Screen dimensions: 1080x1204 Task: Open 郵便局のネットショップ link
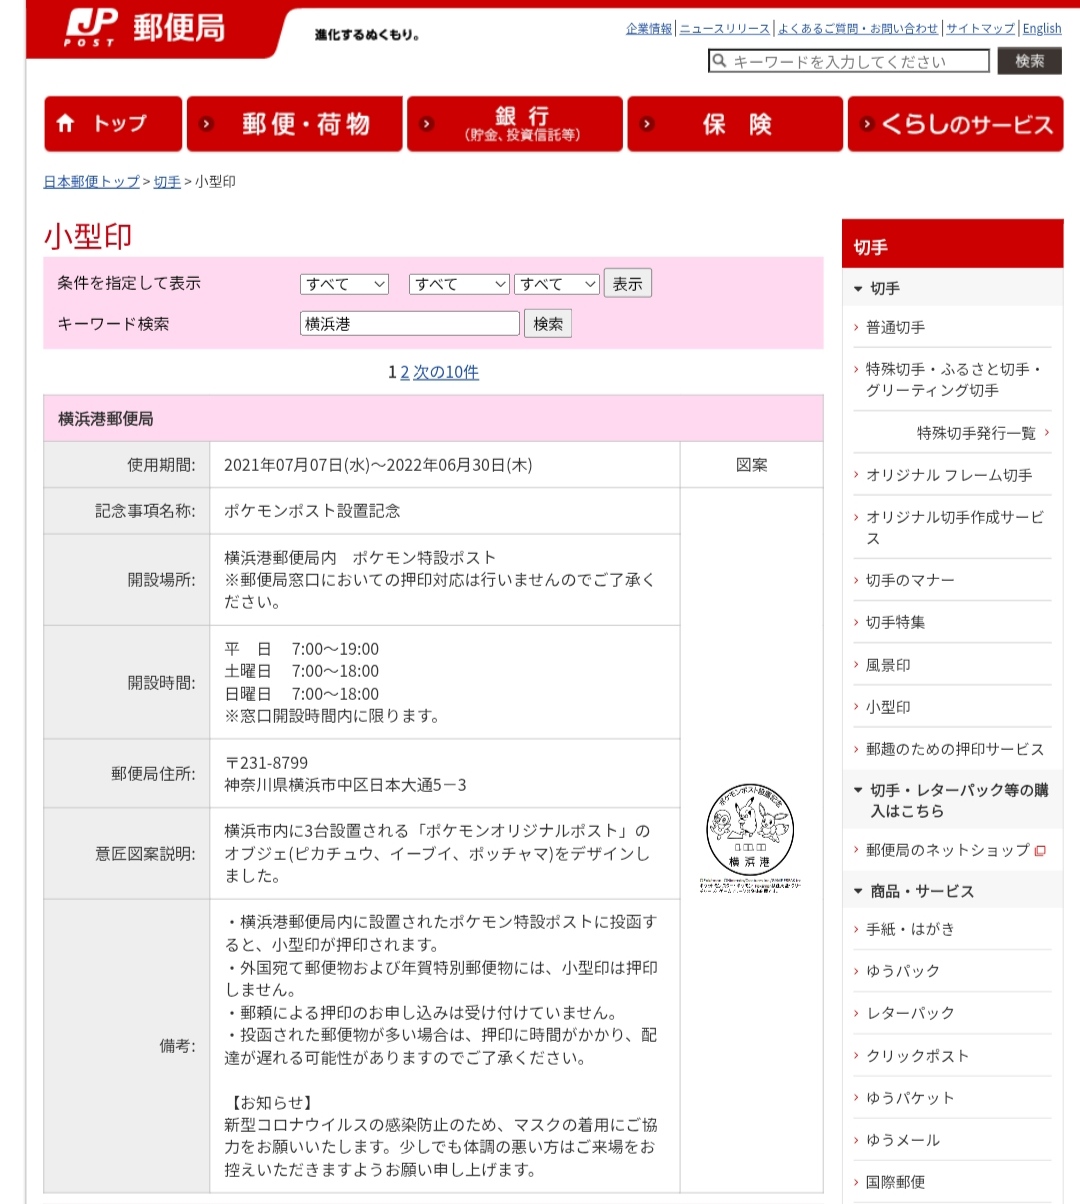(947, 850)
